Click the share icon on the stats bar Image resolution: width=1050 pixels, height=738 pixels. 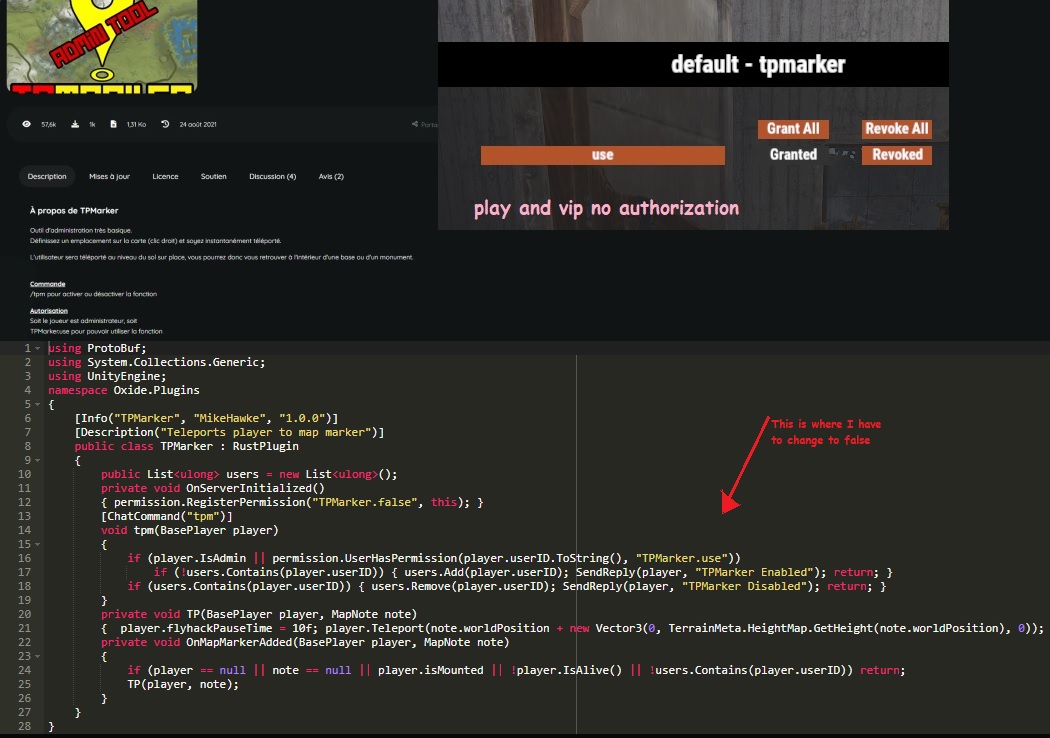click(415, 125)
